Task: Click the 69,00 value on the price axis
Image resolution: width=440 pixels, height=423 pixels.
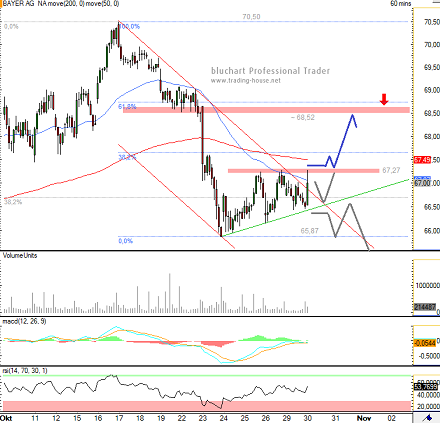Action: click(432, 90)
